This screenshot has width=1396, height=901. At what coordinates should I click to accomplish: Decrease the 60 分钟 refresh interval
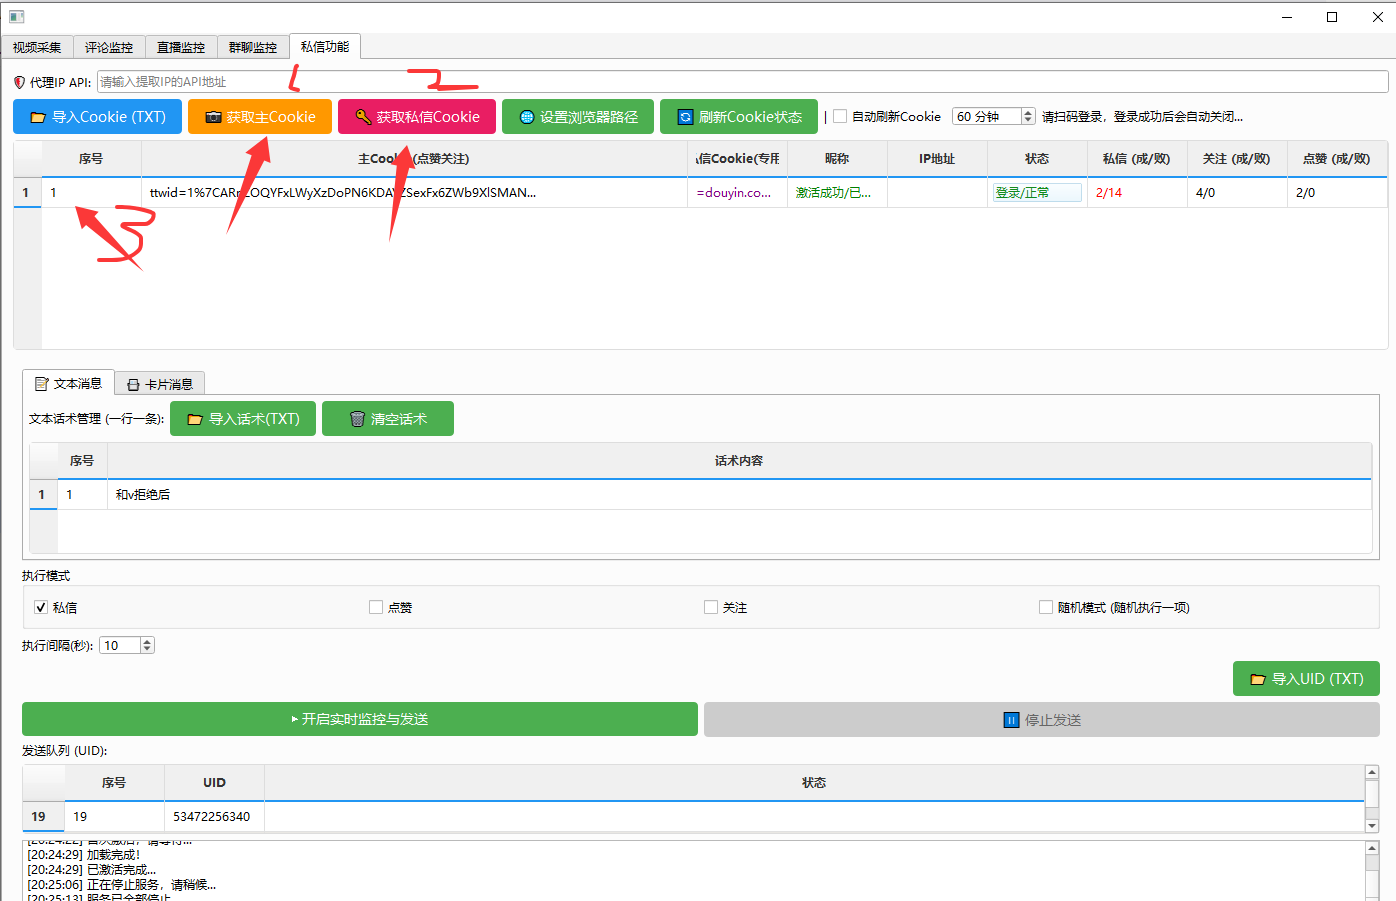pos(1028,120)
